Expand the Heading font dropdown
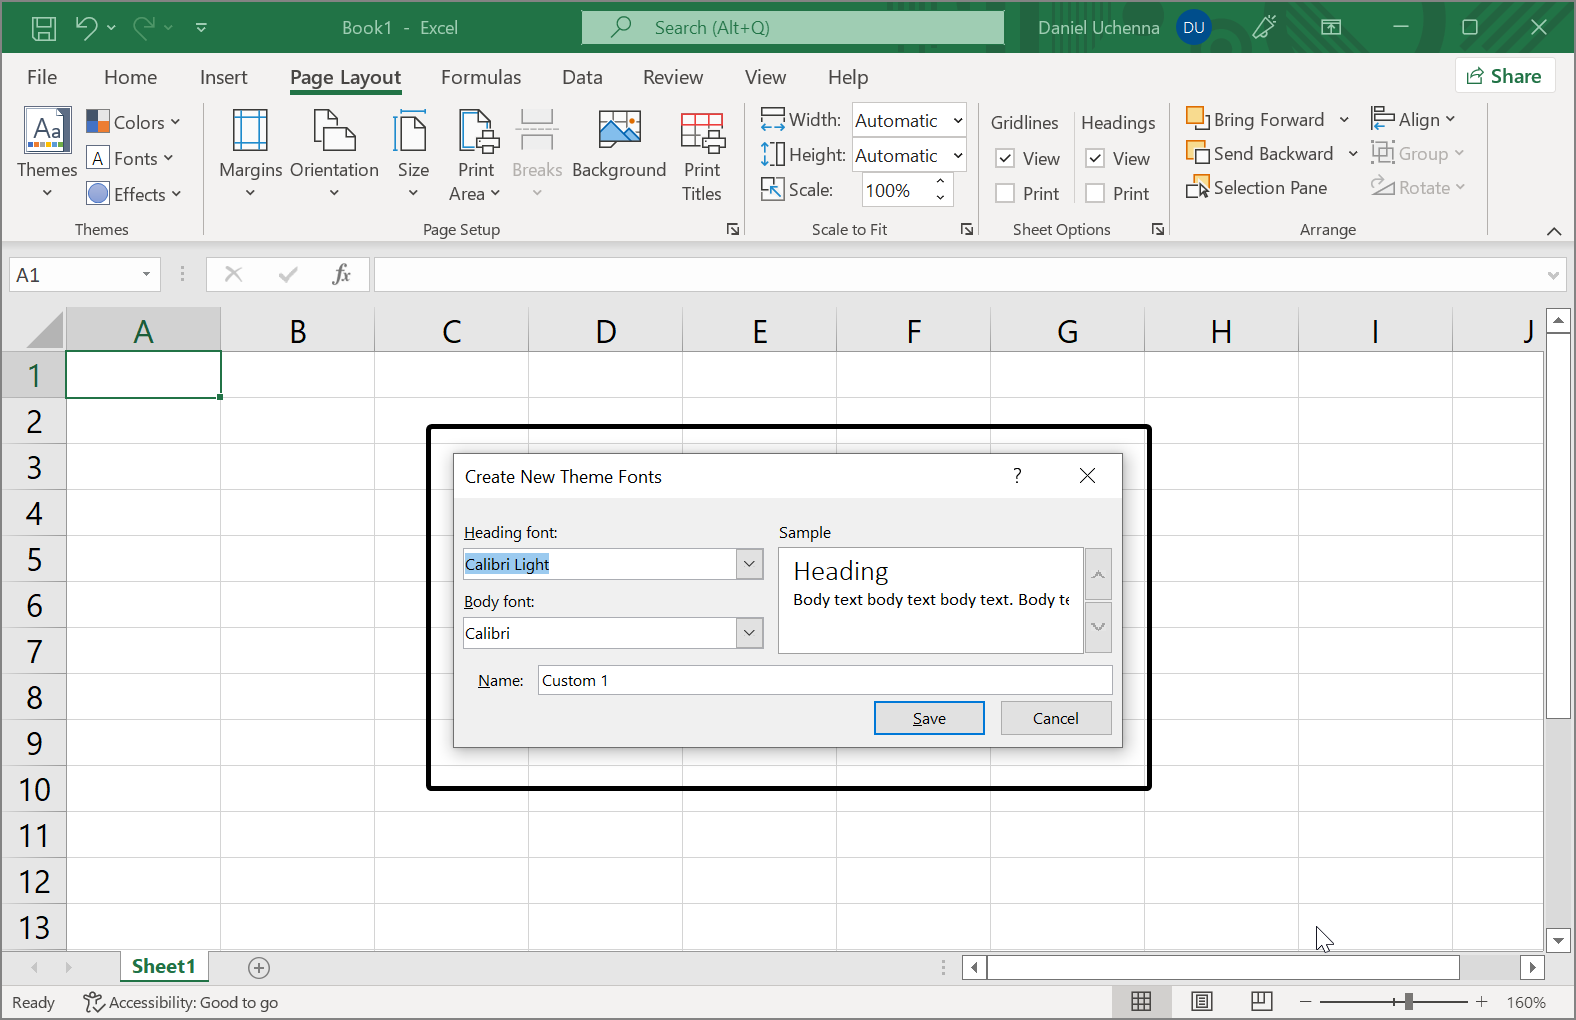Image resolution: width=1576 pixels, height=1020 pixels. click(x=749, y=564)
